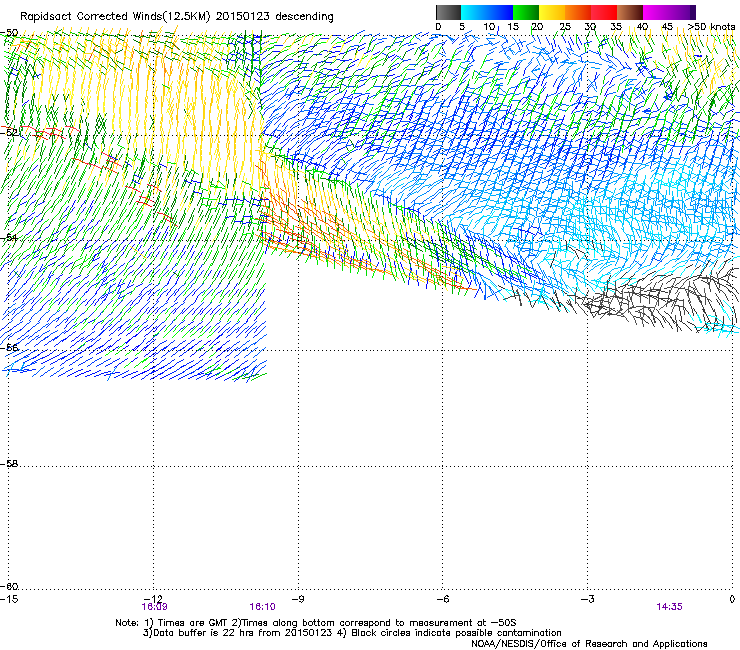Click the 'Times are GMT' note line
Image resolution: width=740 pixels, height=650 pixels.
tap(316, 623)
